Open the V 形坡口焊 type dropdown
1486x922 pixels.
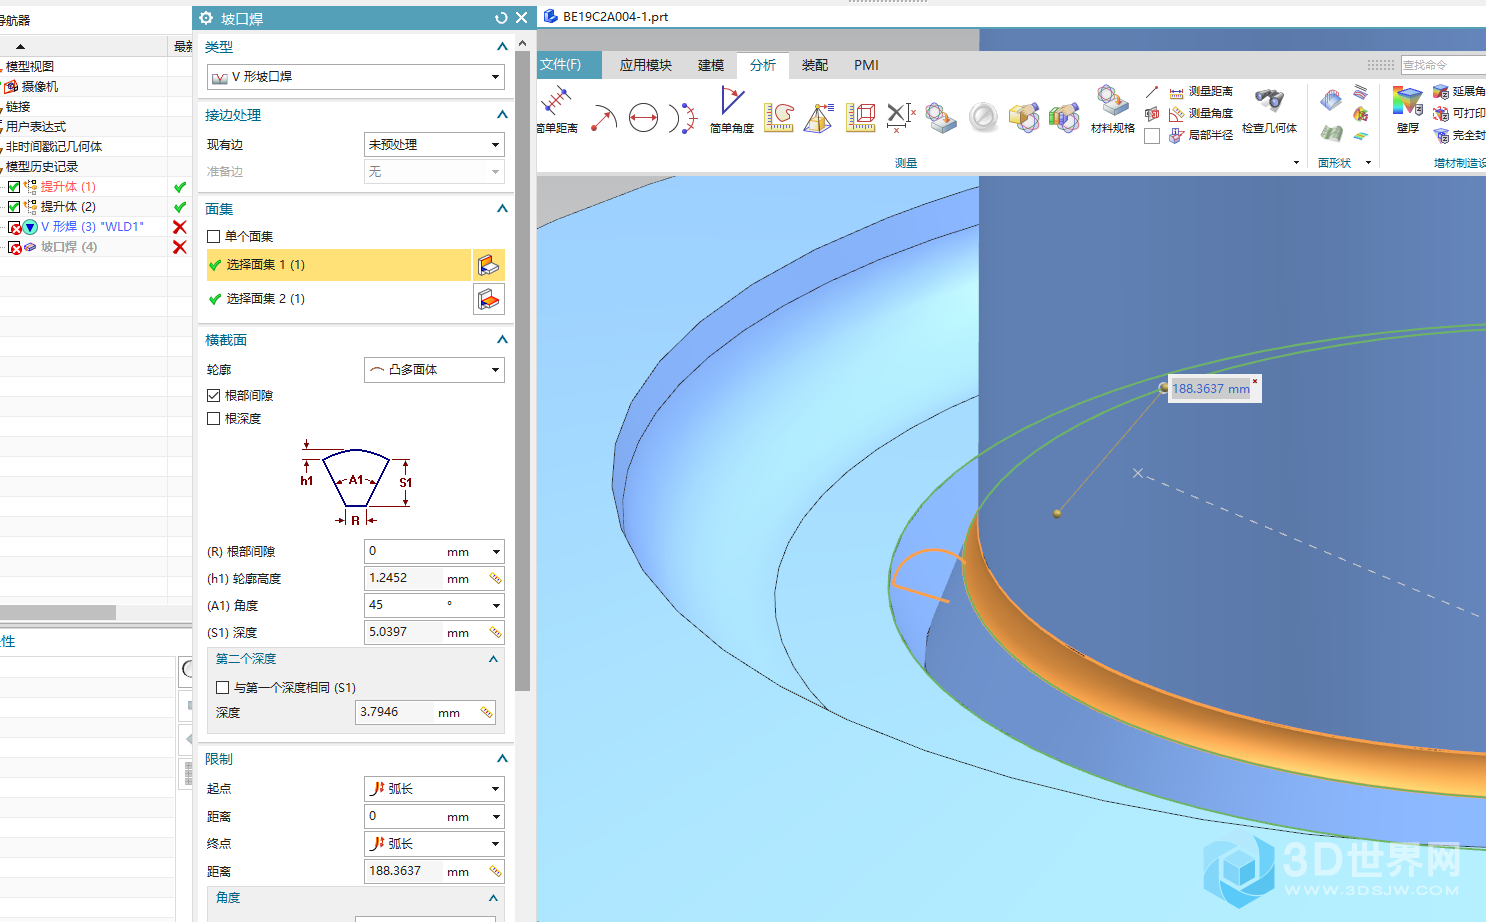[x=355, y=77]
